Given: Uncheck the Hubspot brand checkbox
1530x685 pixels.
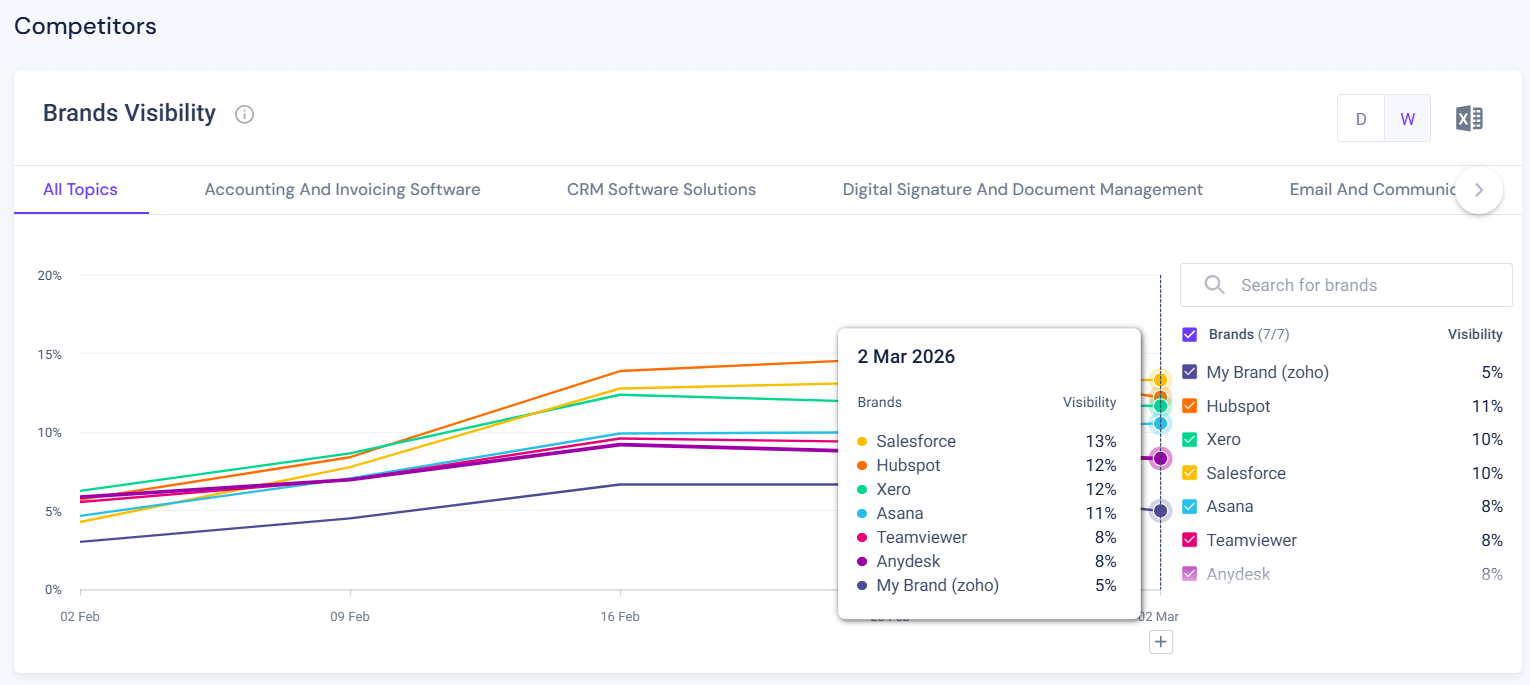Looking at the screenshot, I should [1190, 406].
